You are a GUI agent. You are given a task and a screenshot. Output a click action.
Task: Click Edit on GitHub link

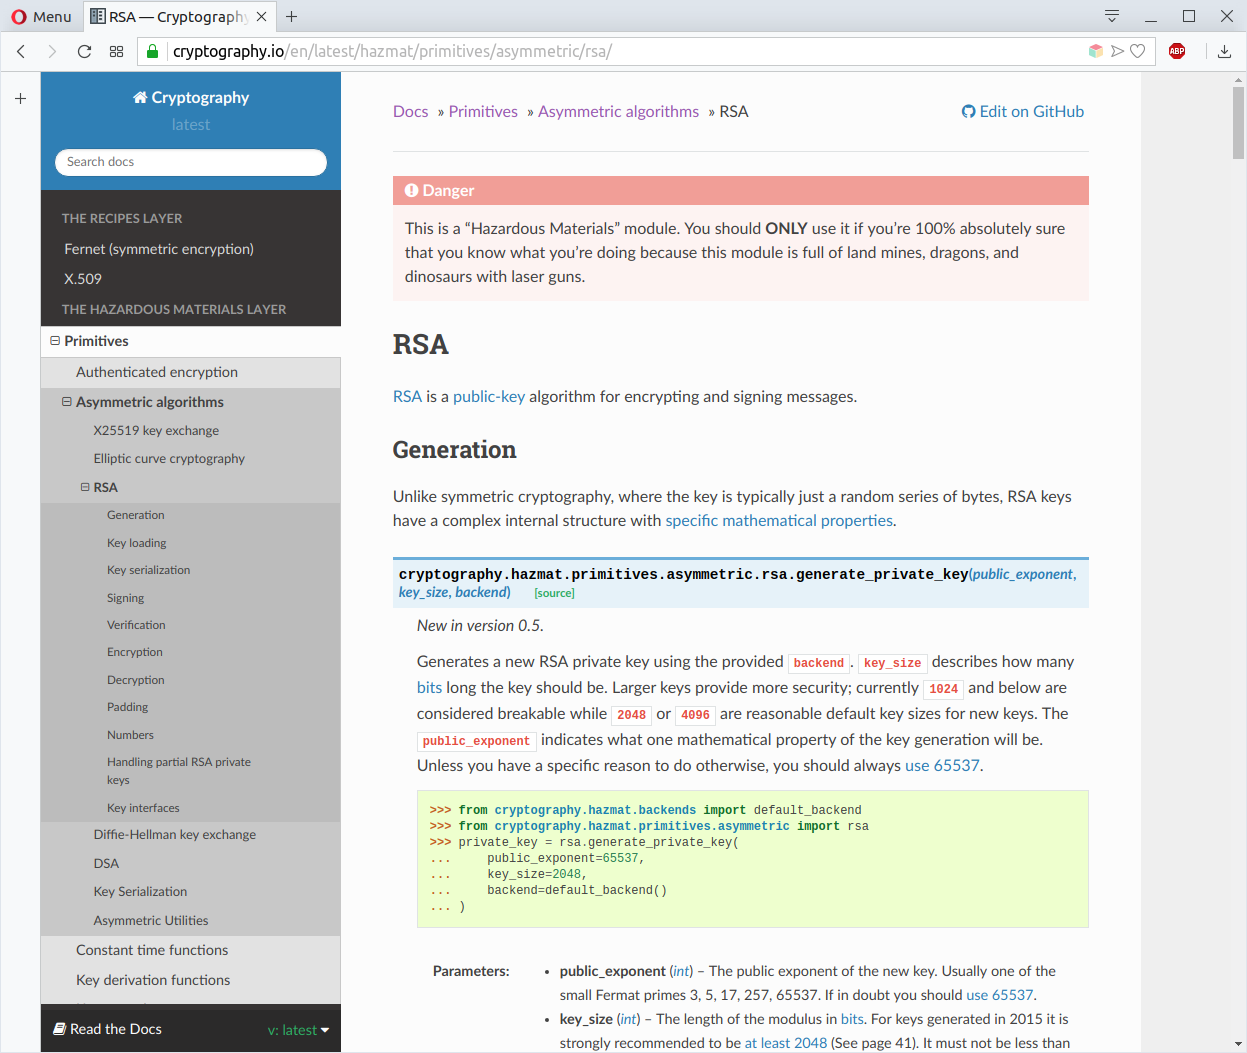[x=1023, y=112]
